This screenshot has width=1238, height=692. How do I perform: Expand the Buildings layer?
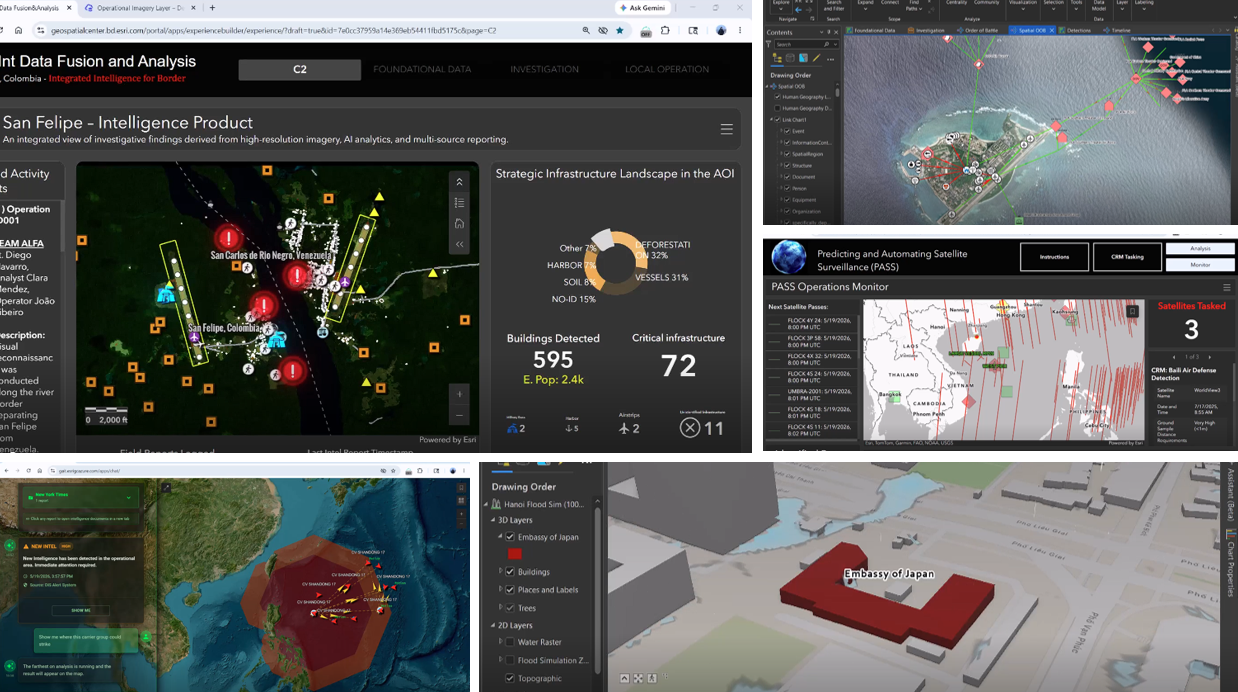[500, 572]
